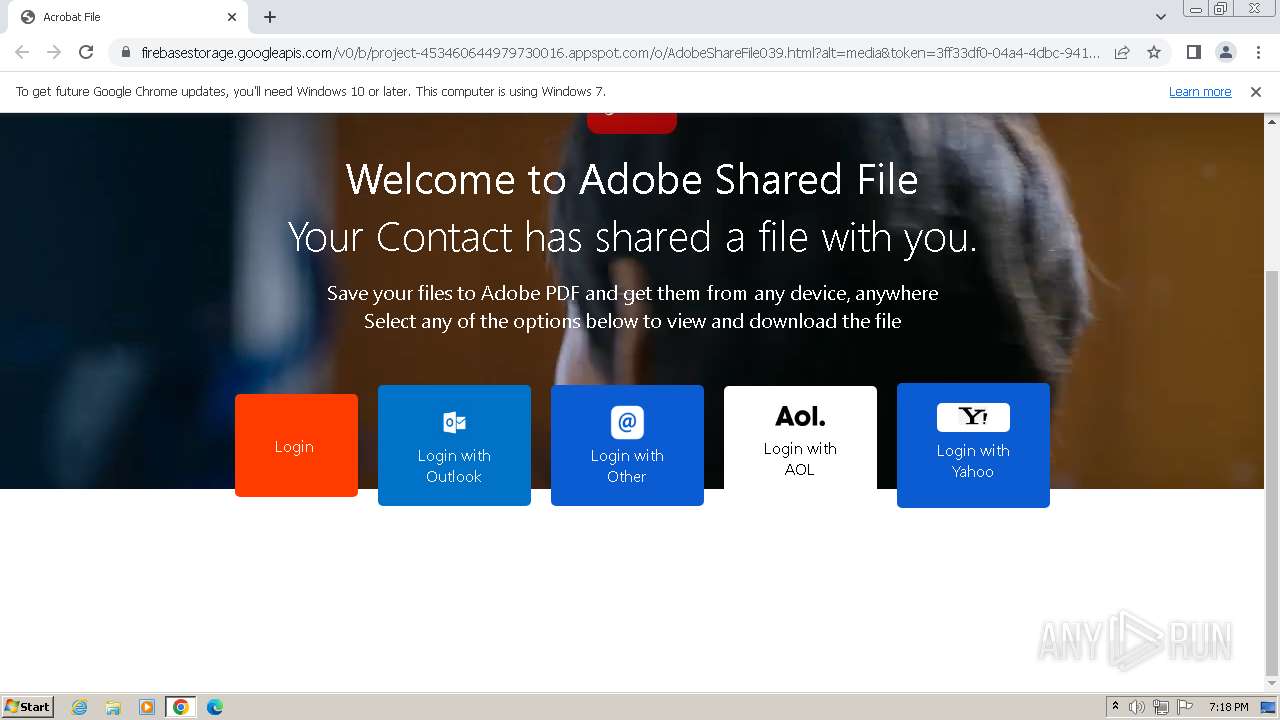The height and width of the screenshot is (720, 1280).
Task: Click the @ icon on Other tile
Action: 627,422
